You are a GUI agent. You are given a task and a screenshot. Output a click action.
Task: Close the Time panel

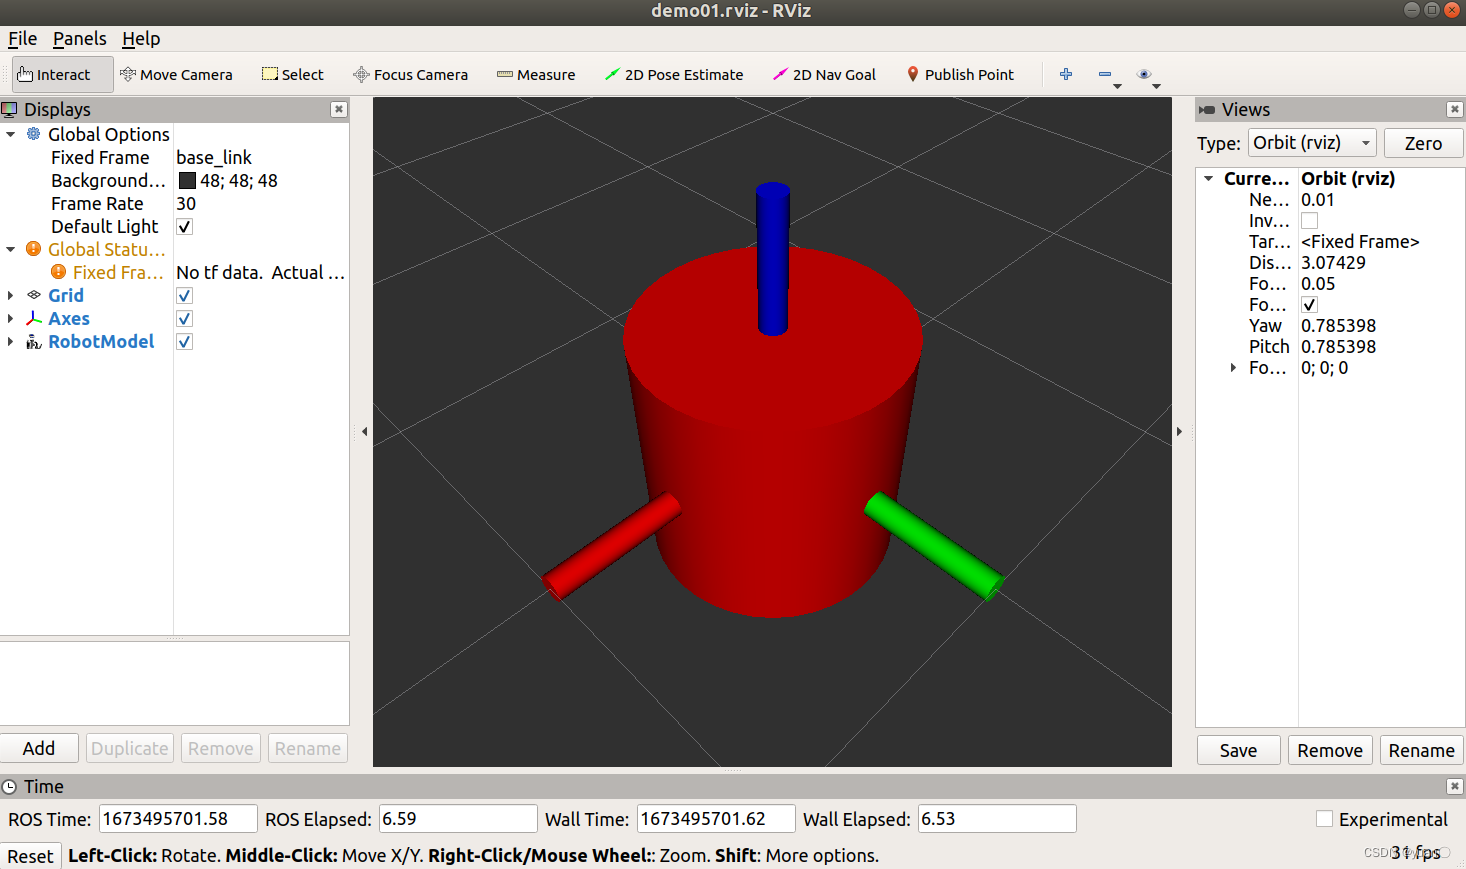[x=1454, y=787]
